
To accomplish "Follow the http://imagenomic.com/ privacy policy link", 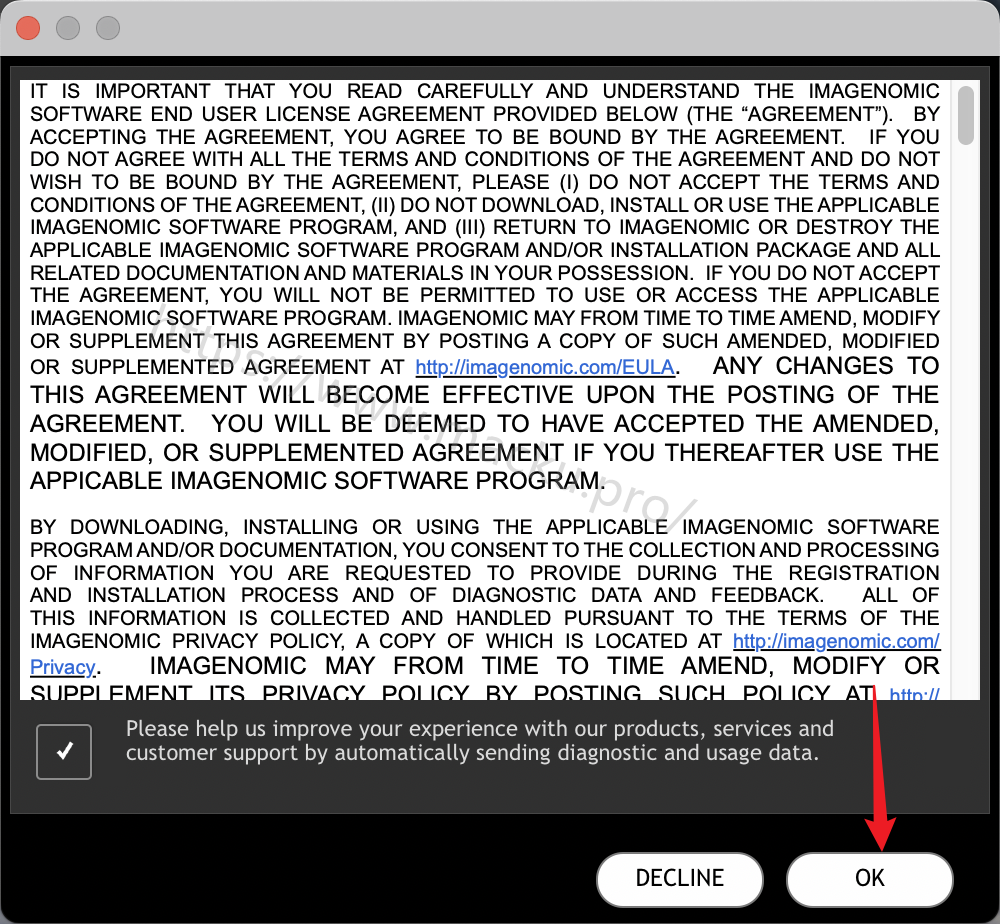I will click(836, 641).
